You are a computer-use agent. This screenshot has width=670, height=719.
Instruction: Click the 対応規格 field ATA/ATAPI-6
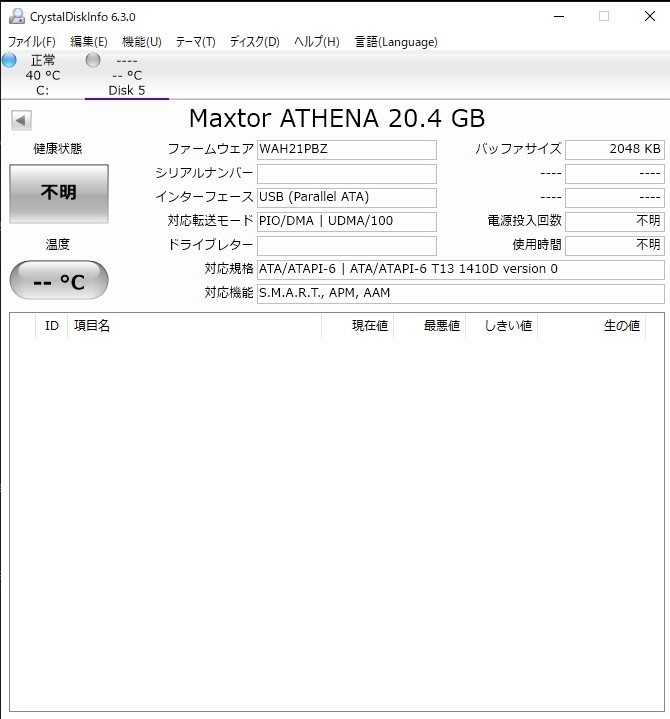(460, 270)
